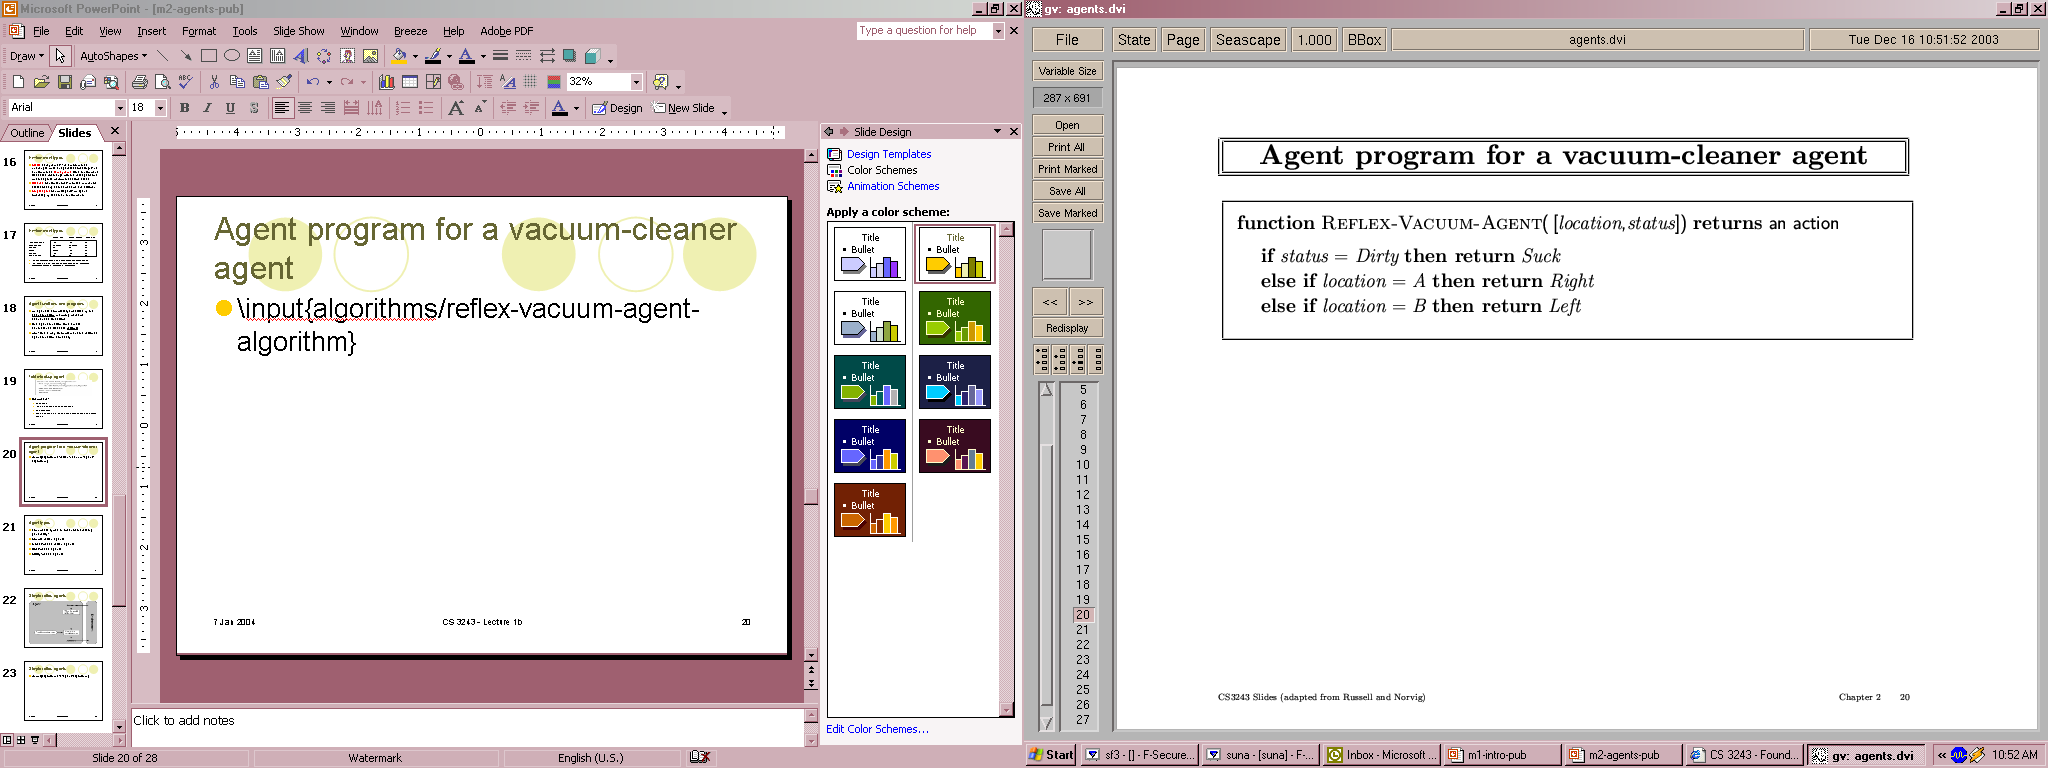Image resolution: width=2048 pixels, height=768 pixels.
Task: Click the Insert WordArt icon
Action: (301, 56)
